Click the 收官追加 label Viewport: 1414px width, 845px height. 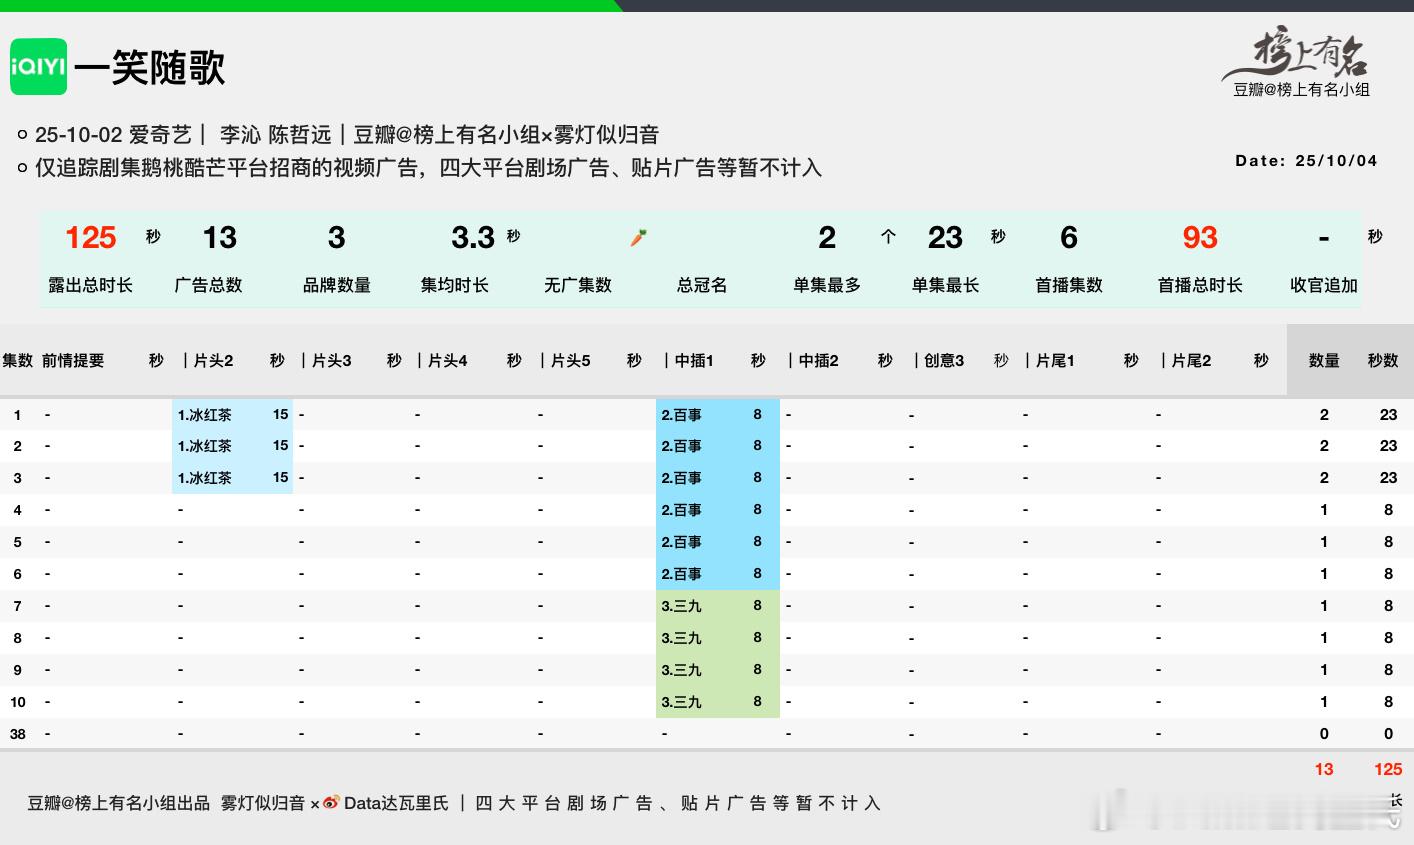[1324, 285]
